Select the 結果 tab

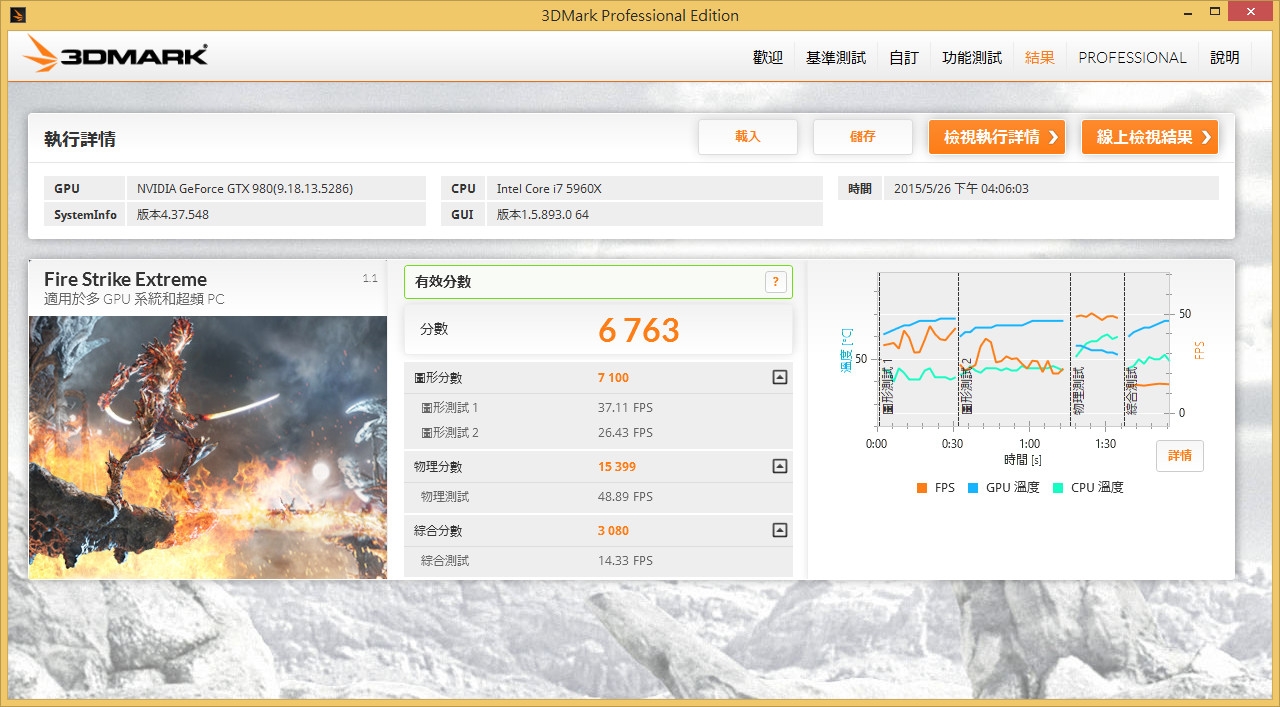(1040, 58)
